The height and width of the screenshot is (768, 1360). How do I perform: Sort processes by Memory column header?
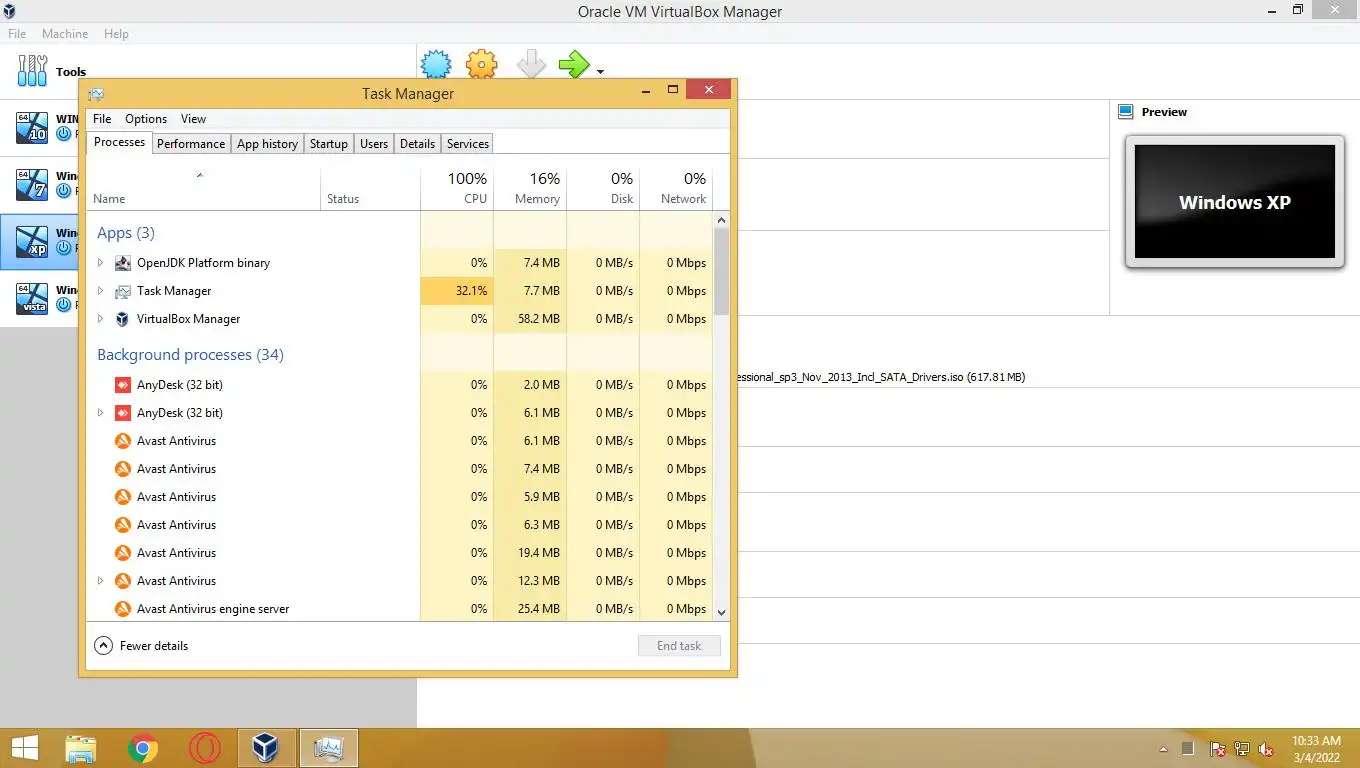[530, 187]
